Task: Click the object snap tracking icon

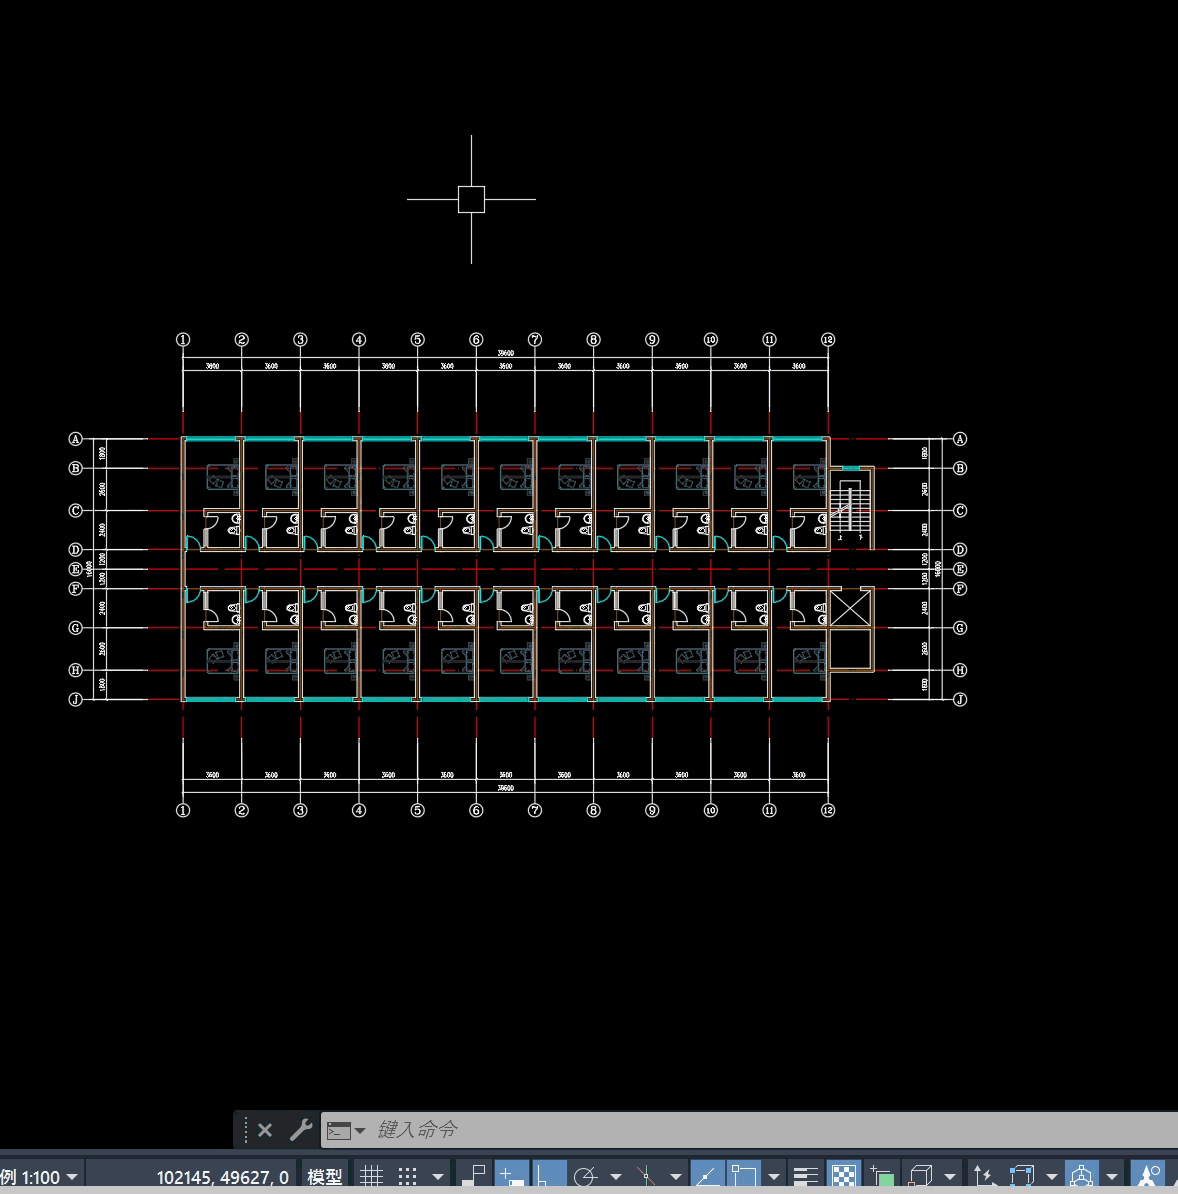Action: point(708,1176)
